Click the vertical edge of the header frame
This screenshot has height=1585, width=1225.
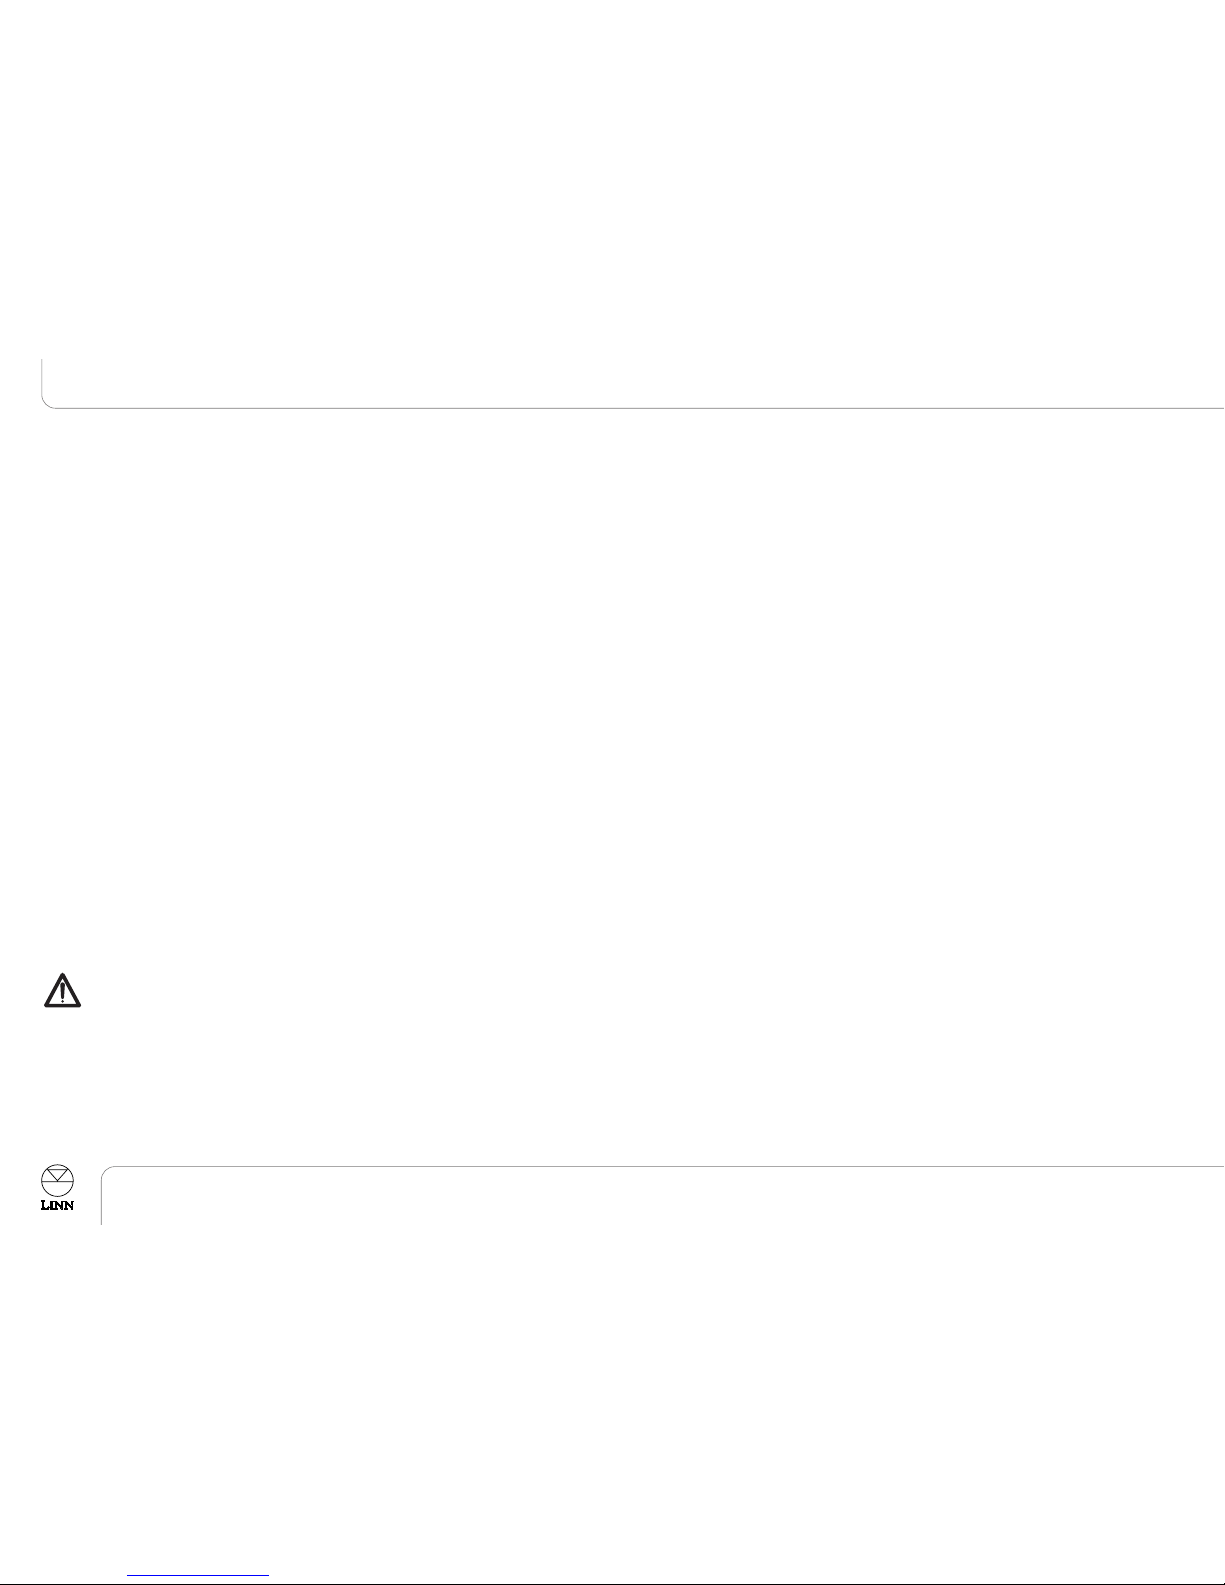click(x=42, y=378)
